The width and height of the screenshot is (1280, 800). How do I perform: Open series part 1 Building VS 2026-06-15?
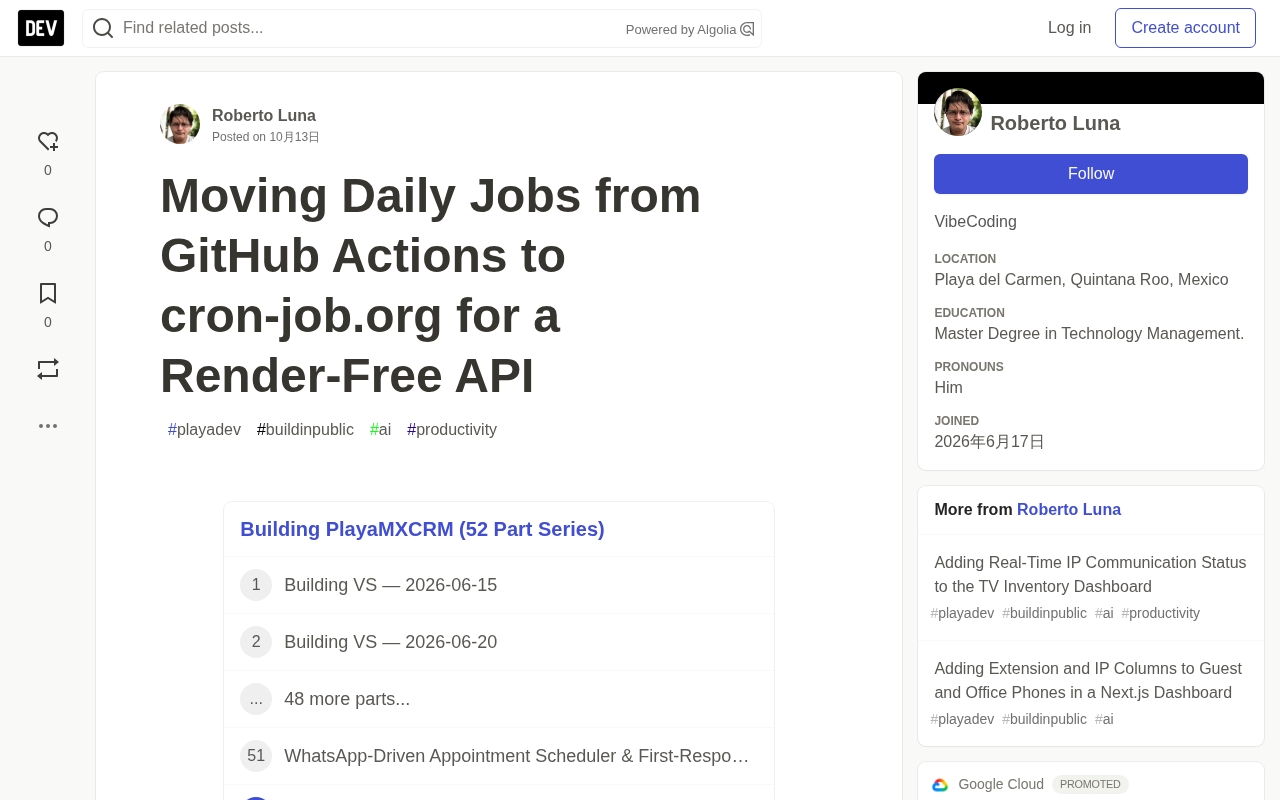point(499,585)
